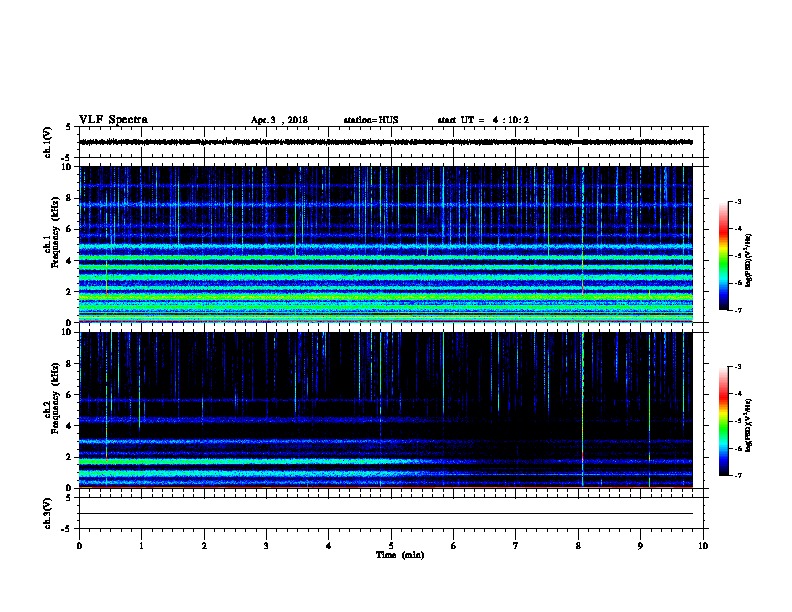Click the "station=HUS" label
Image resolution: width=792 pixels, height=612 pixels.
click(371, 120)
